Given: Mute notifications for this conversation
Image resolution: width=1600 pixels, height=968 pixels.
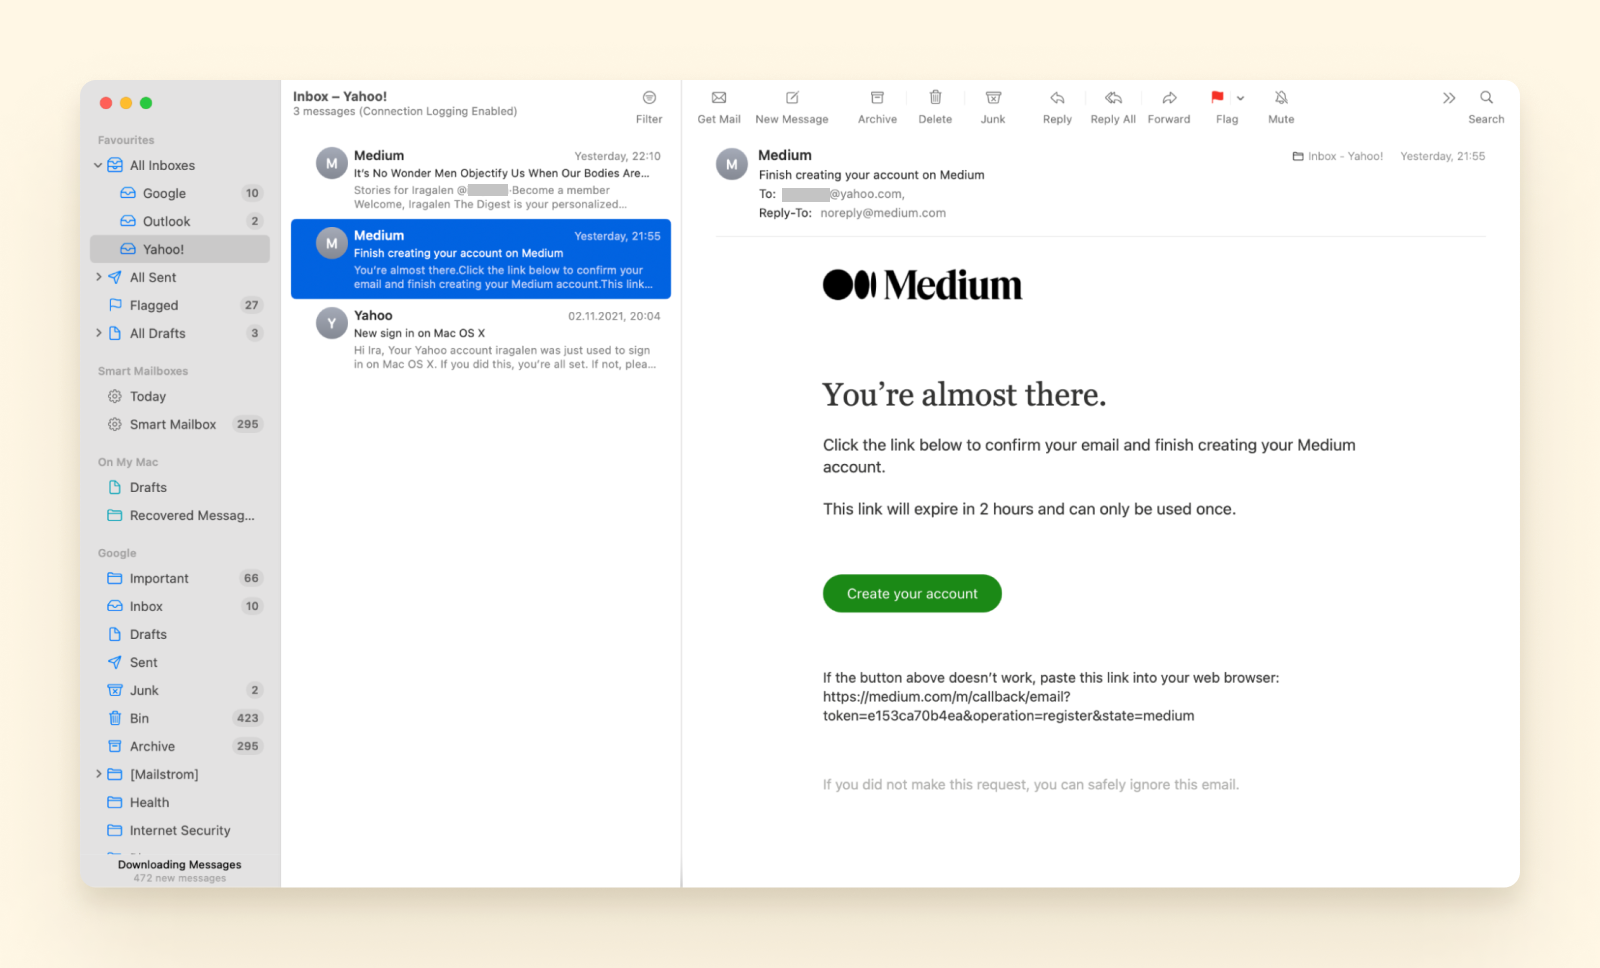Looking at the screenshot, I should (1280, 105).
